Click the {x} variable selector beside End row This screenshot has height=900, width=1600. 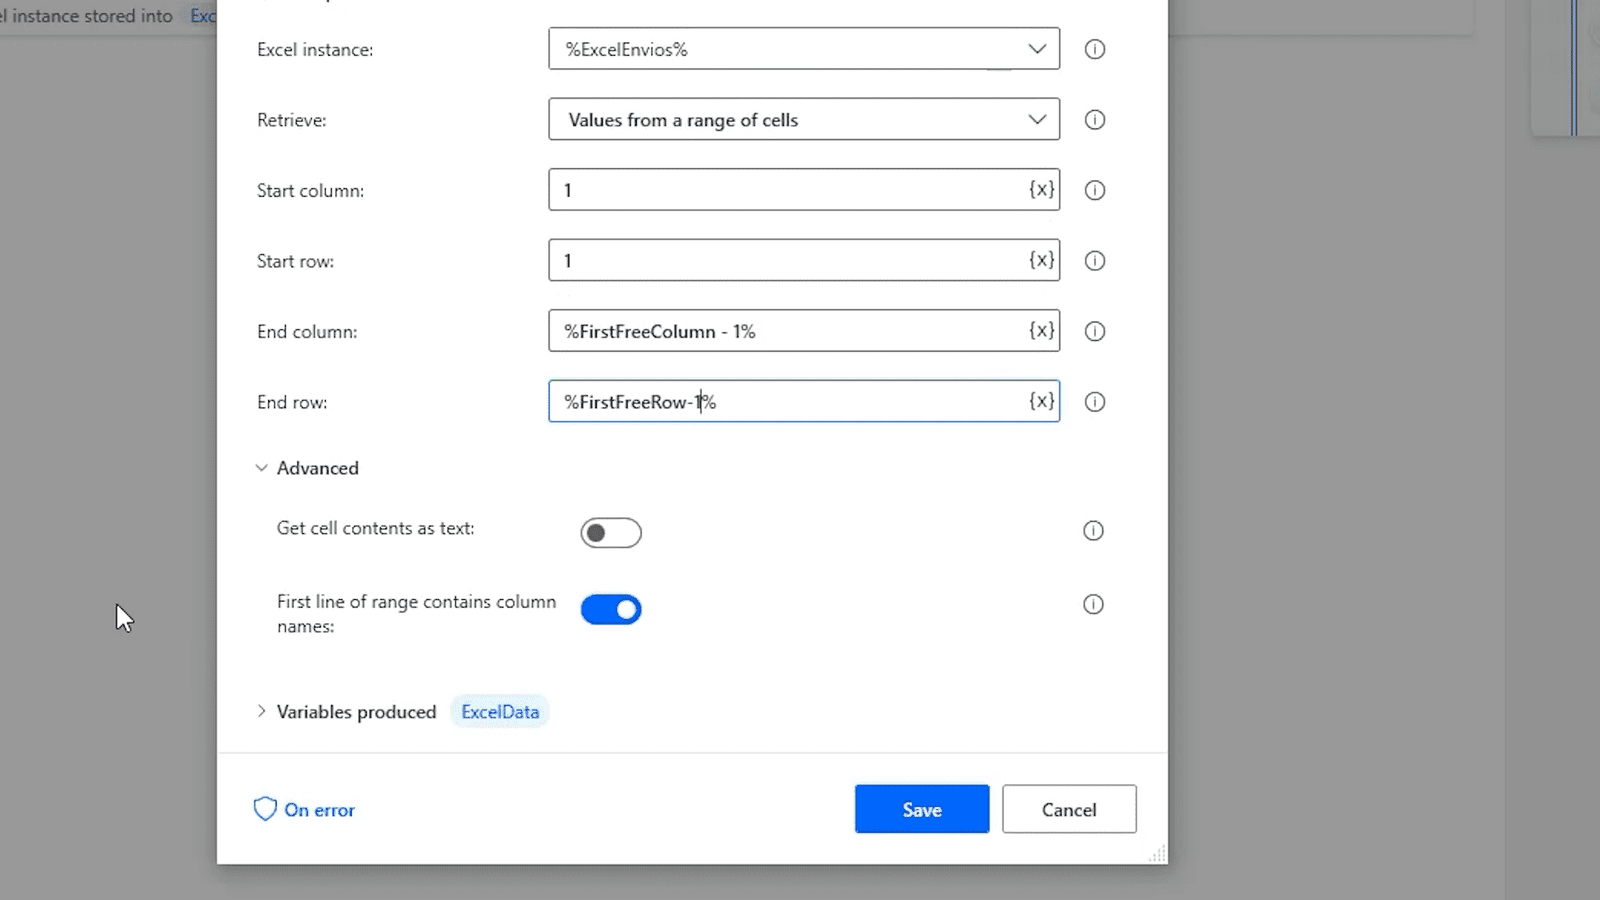pos(1041,401)
